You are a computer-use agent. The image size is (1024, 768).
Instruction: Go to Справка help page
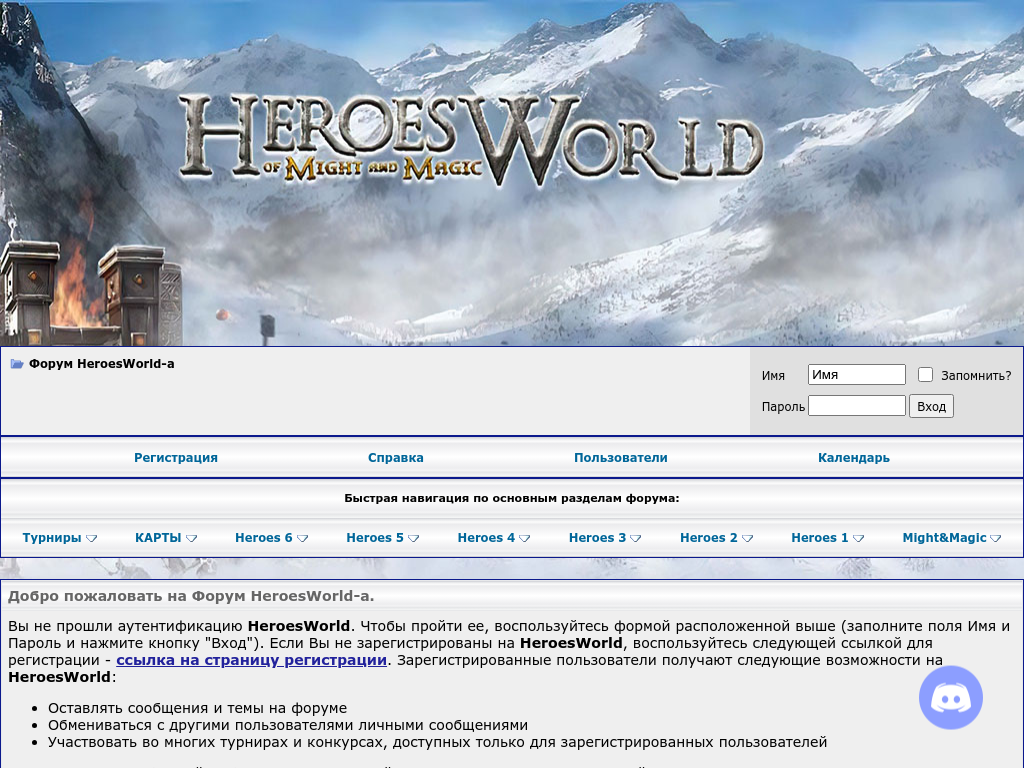click(x=396, y=458)
